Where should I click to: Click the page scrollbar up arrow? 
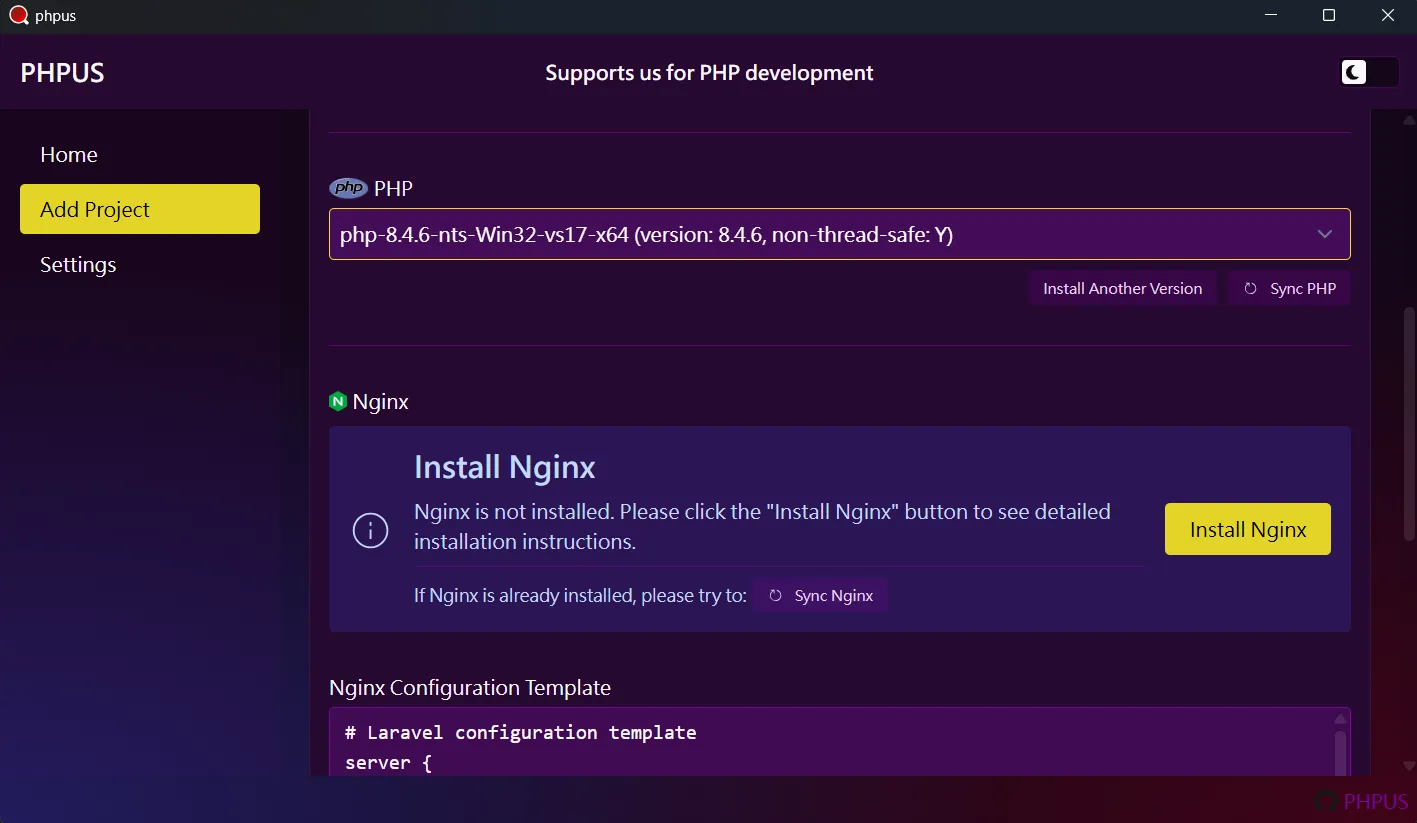[1409, 120]
